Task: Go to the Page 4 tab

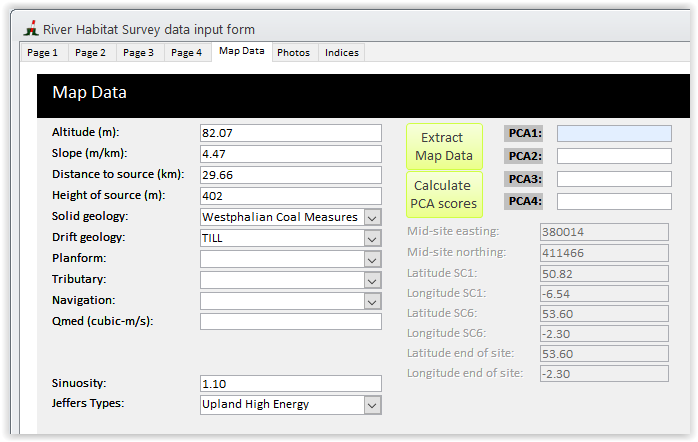Action: [187, 53]
